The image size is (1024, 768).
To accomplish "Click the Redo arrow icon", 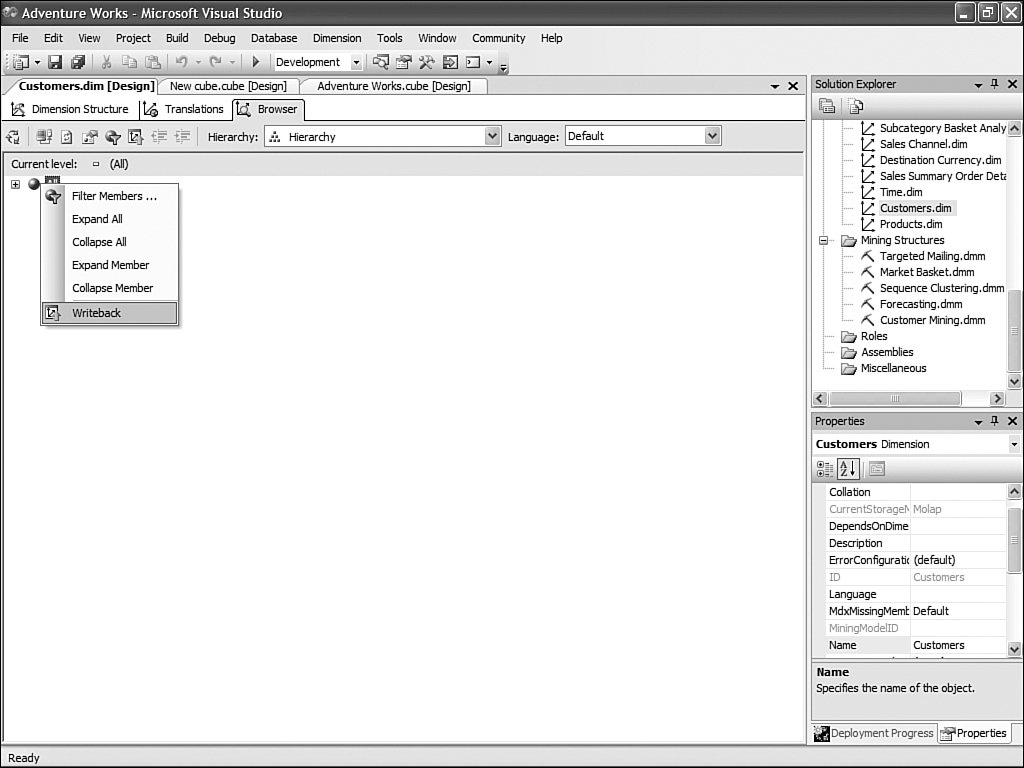I will [215, 62].
